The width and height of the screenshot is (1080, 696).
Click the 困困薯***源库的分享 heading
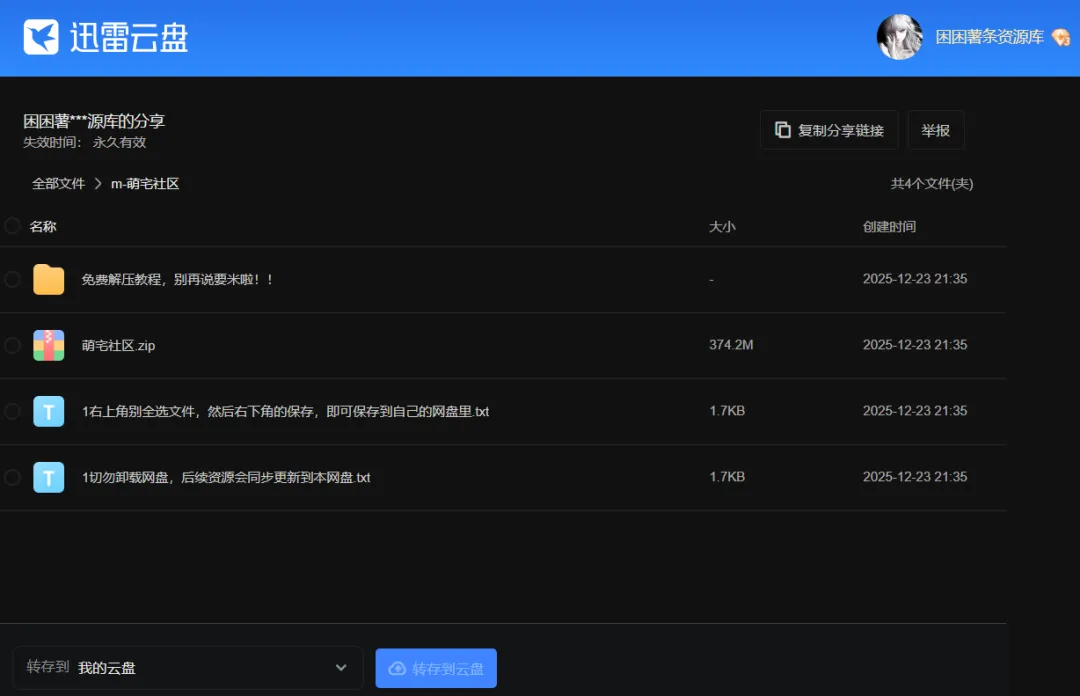coord(94,121)
